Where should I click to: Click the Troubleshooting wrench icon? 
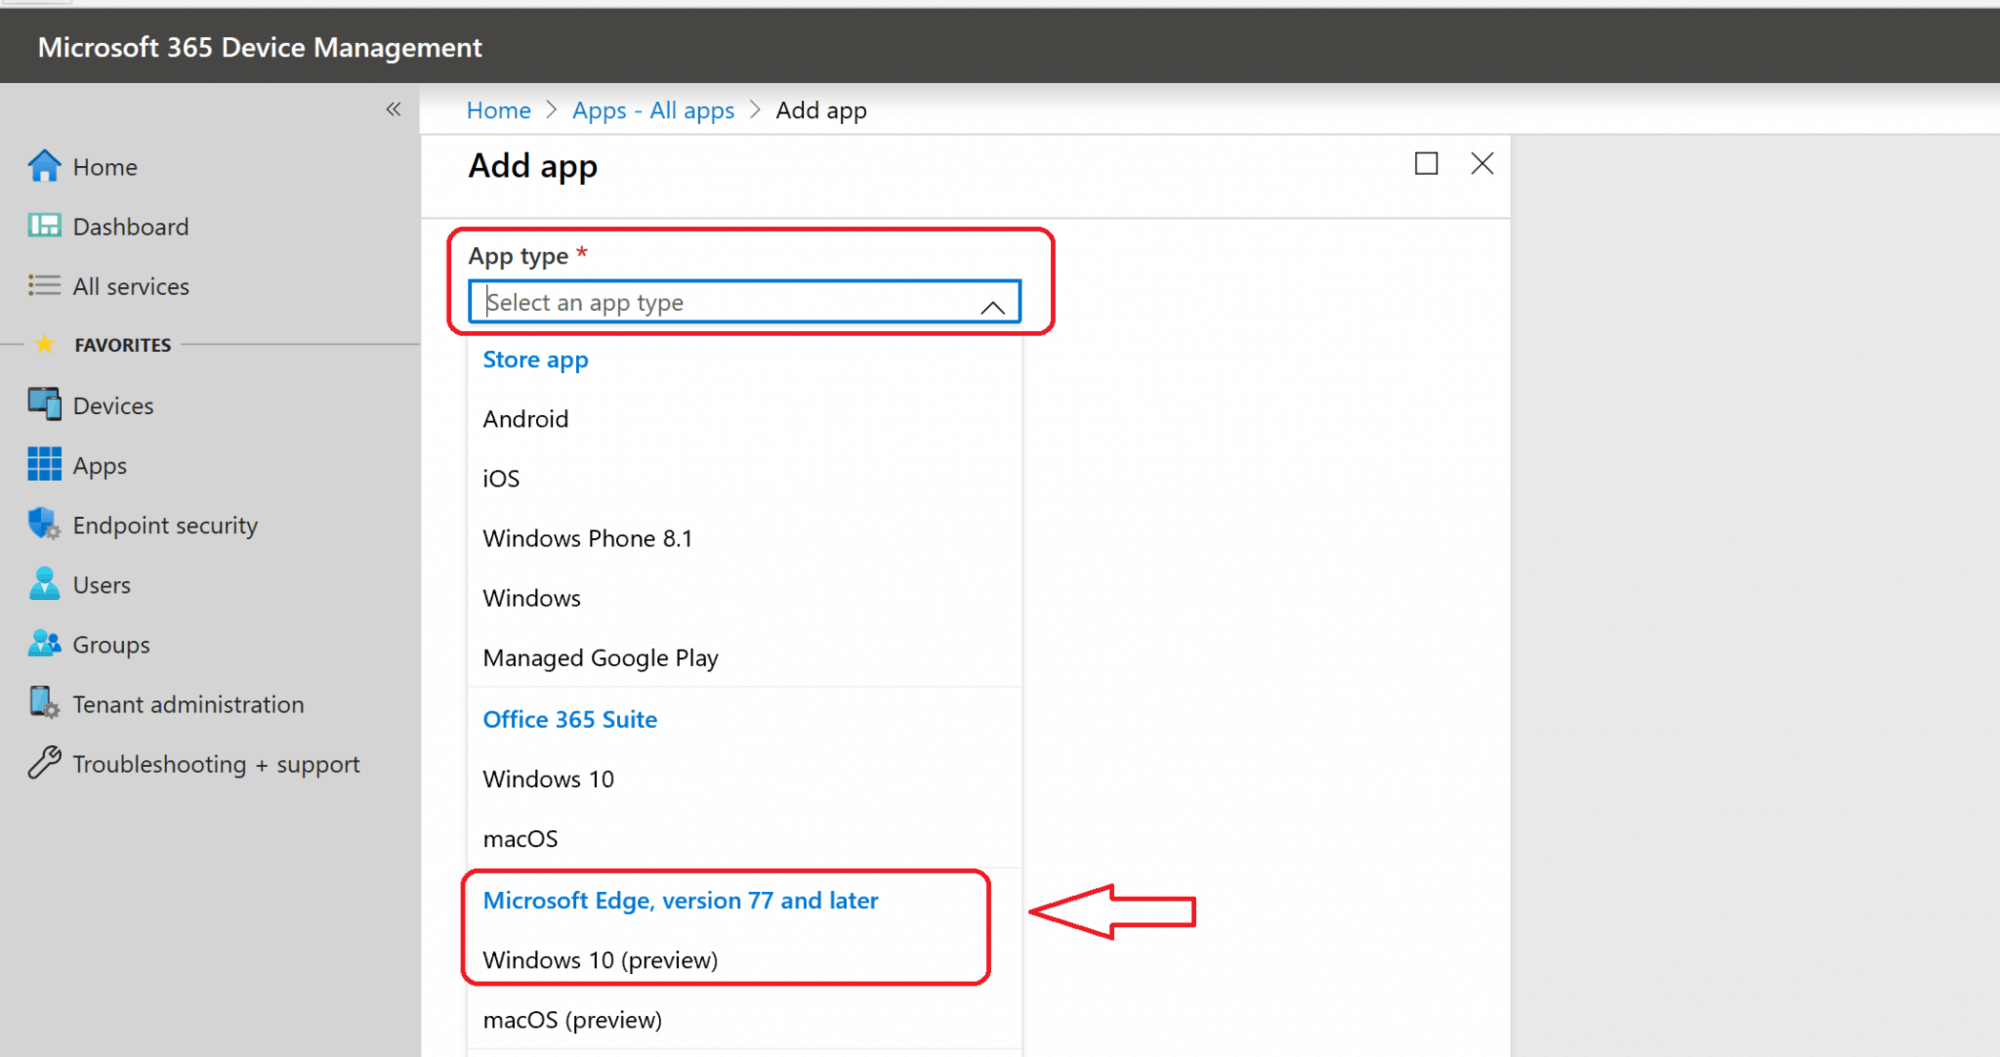coord(44,763)
